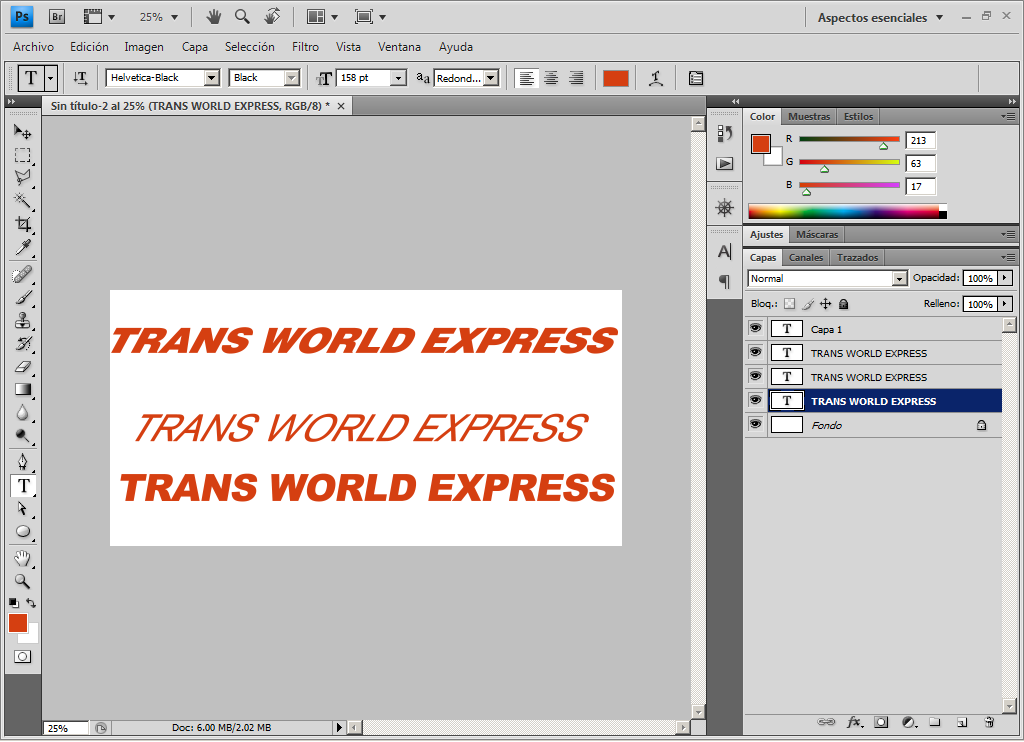Select the Eyedropper tool
The image size is (1024, 742).
(23, 248)
